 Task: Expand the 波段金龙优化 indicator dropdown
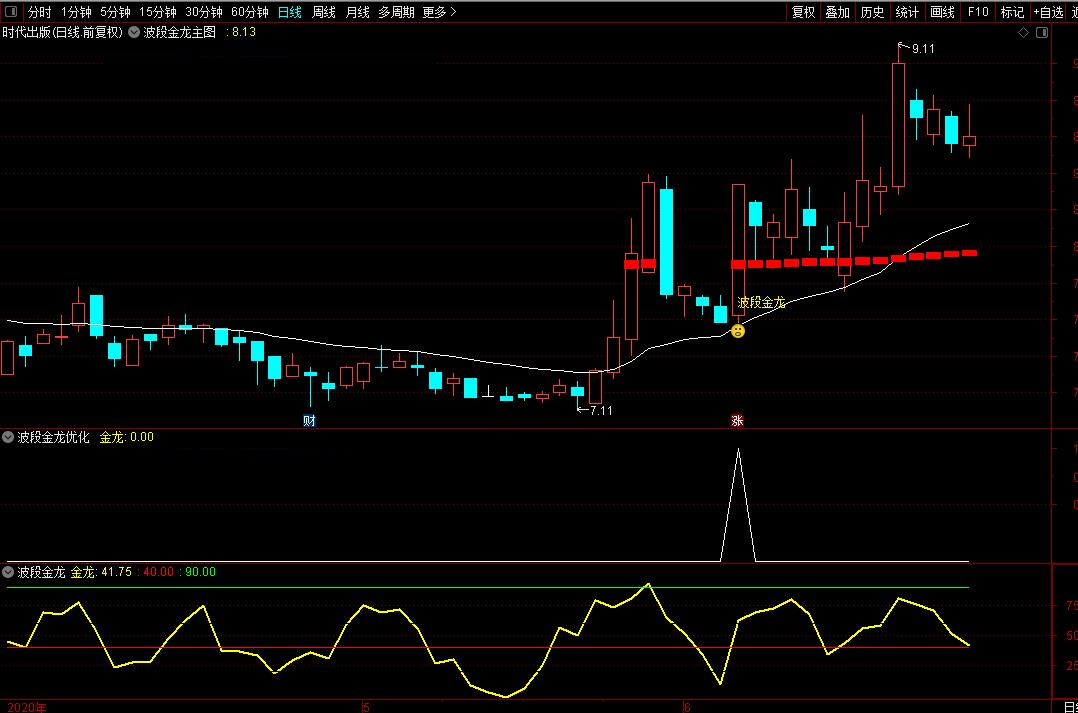tap(8, 437)
